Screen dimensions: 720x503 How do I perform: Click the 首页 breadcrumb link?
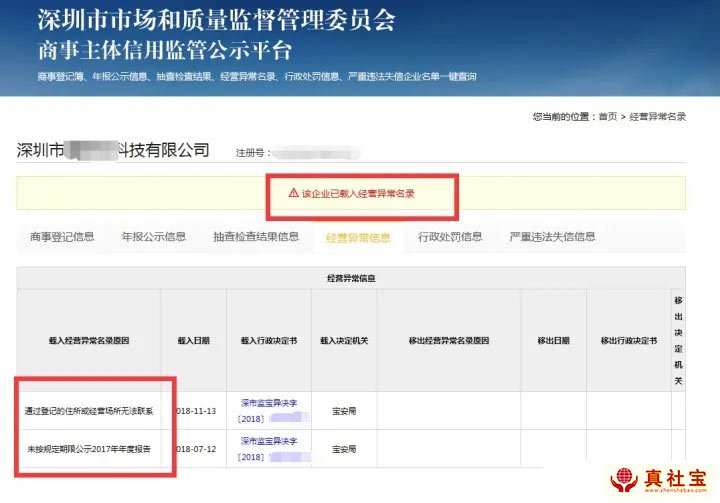[x=607, y=117]
